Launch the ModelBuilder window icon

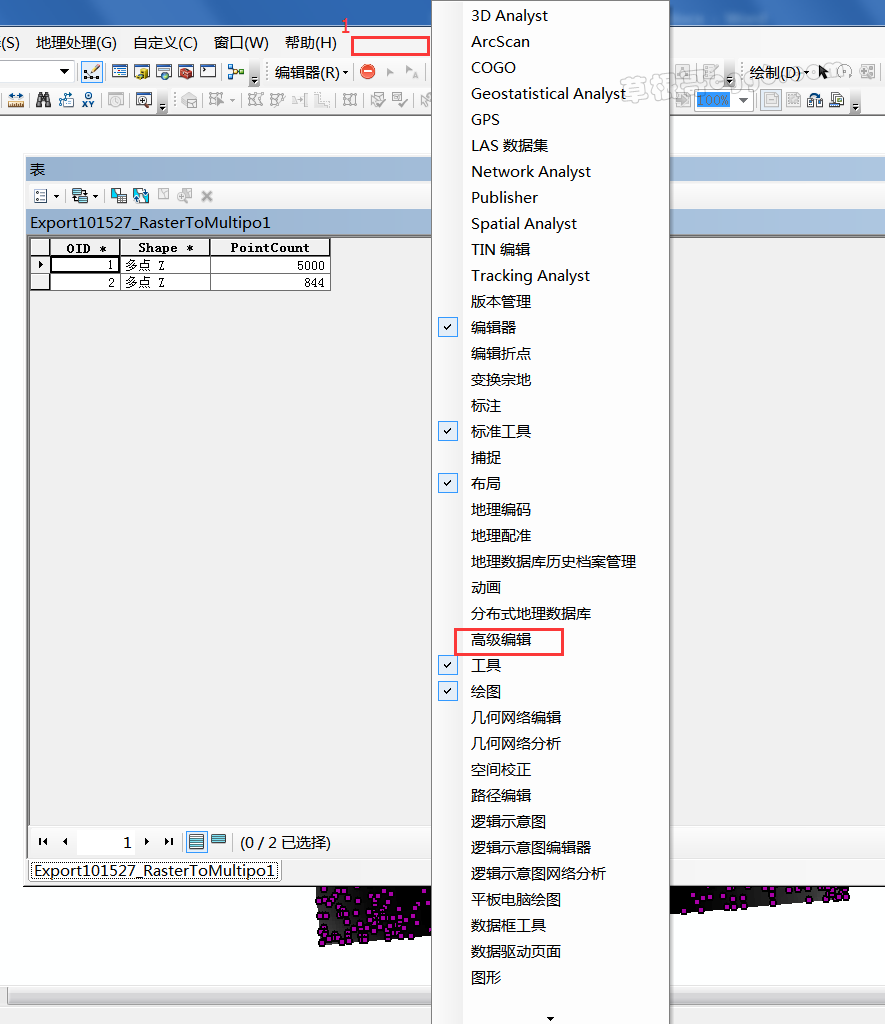[236, 71]
